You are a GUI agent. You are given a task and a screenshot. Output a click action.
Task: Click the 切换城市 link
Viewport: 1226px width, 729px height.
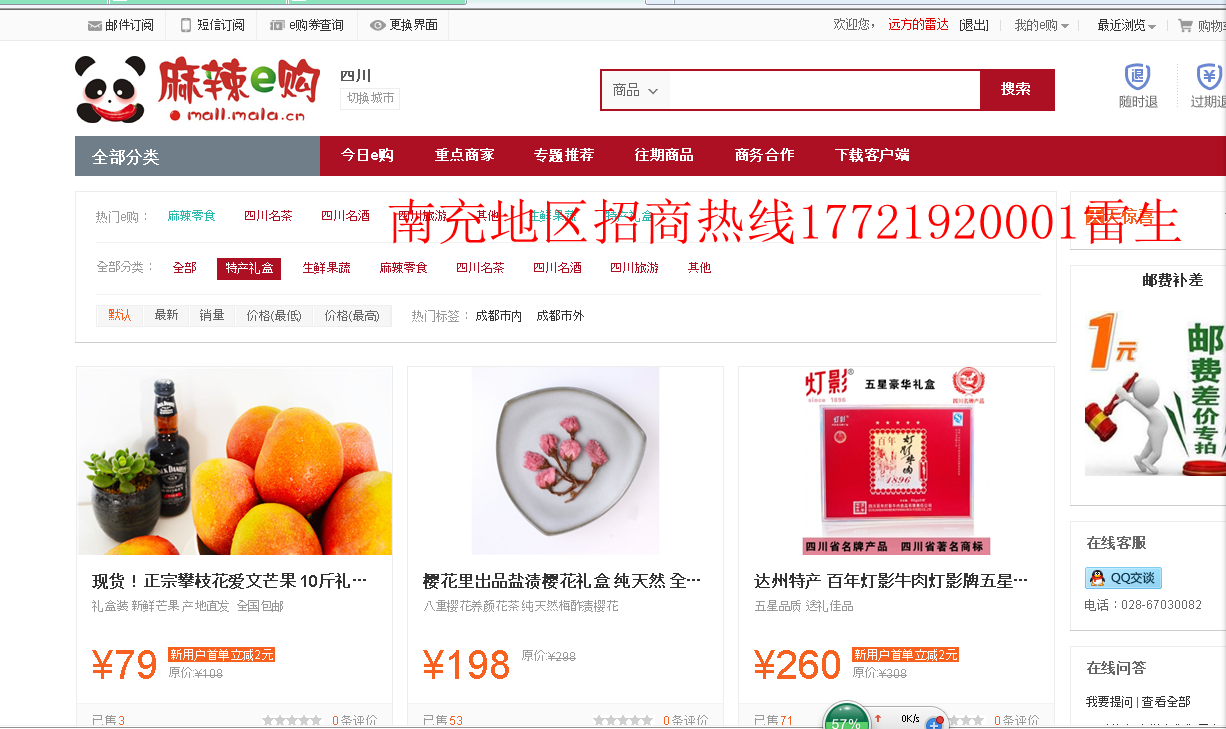coord(370,98)
